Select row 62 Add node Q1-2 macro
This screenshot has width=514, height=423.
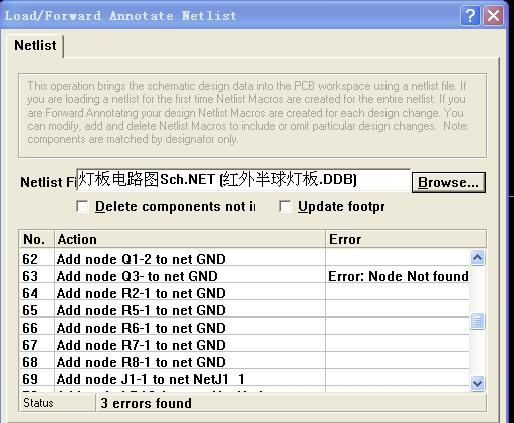point(244,259)
